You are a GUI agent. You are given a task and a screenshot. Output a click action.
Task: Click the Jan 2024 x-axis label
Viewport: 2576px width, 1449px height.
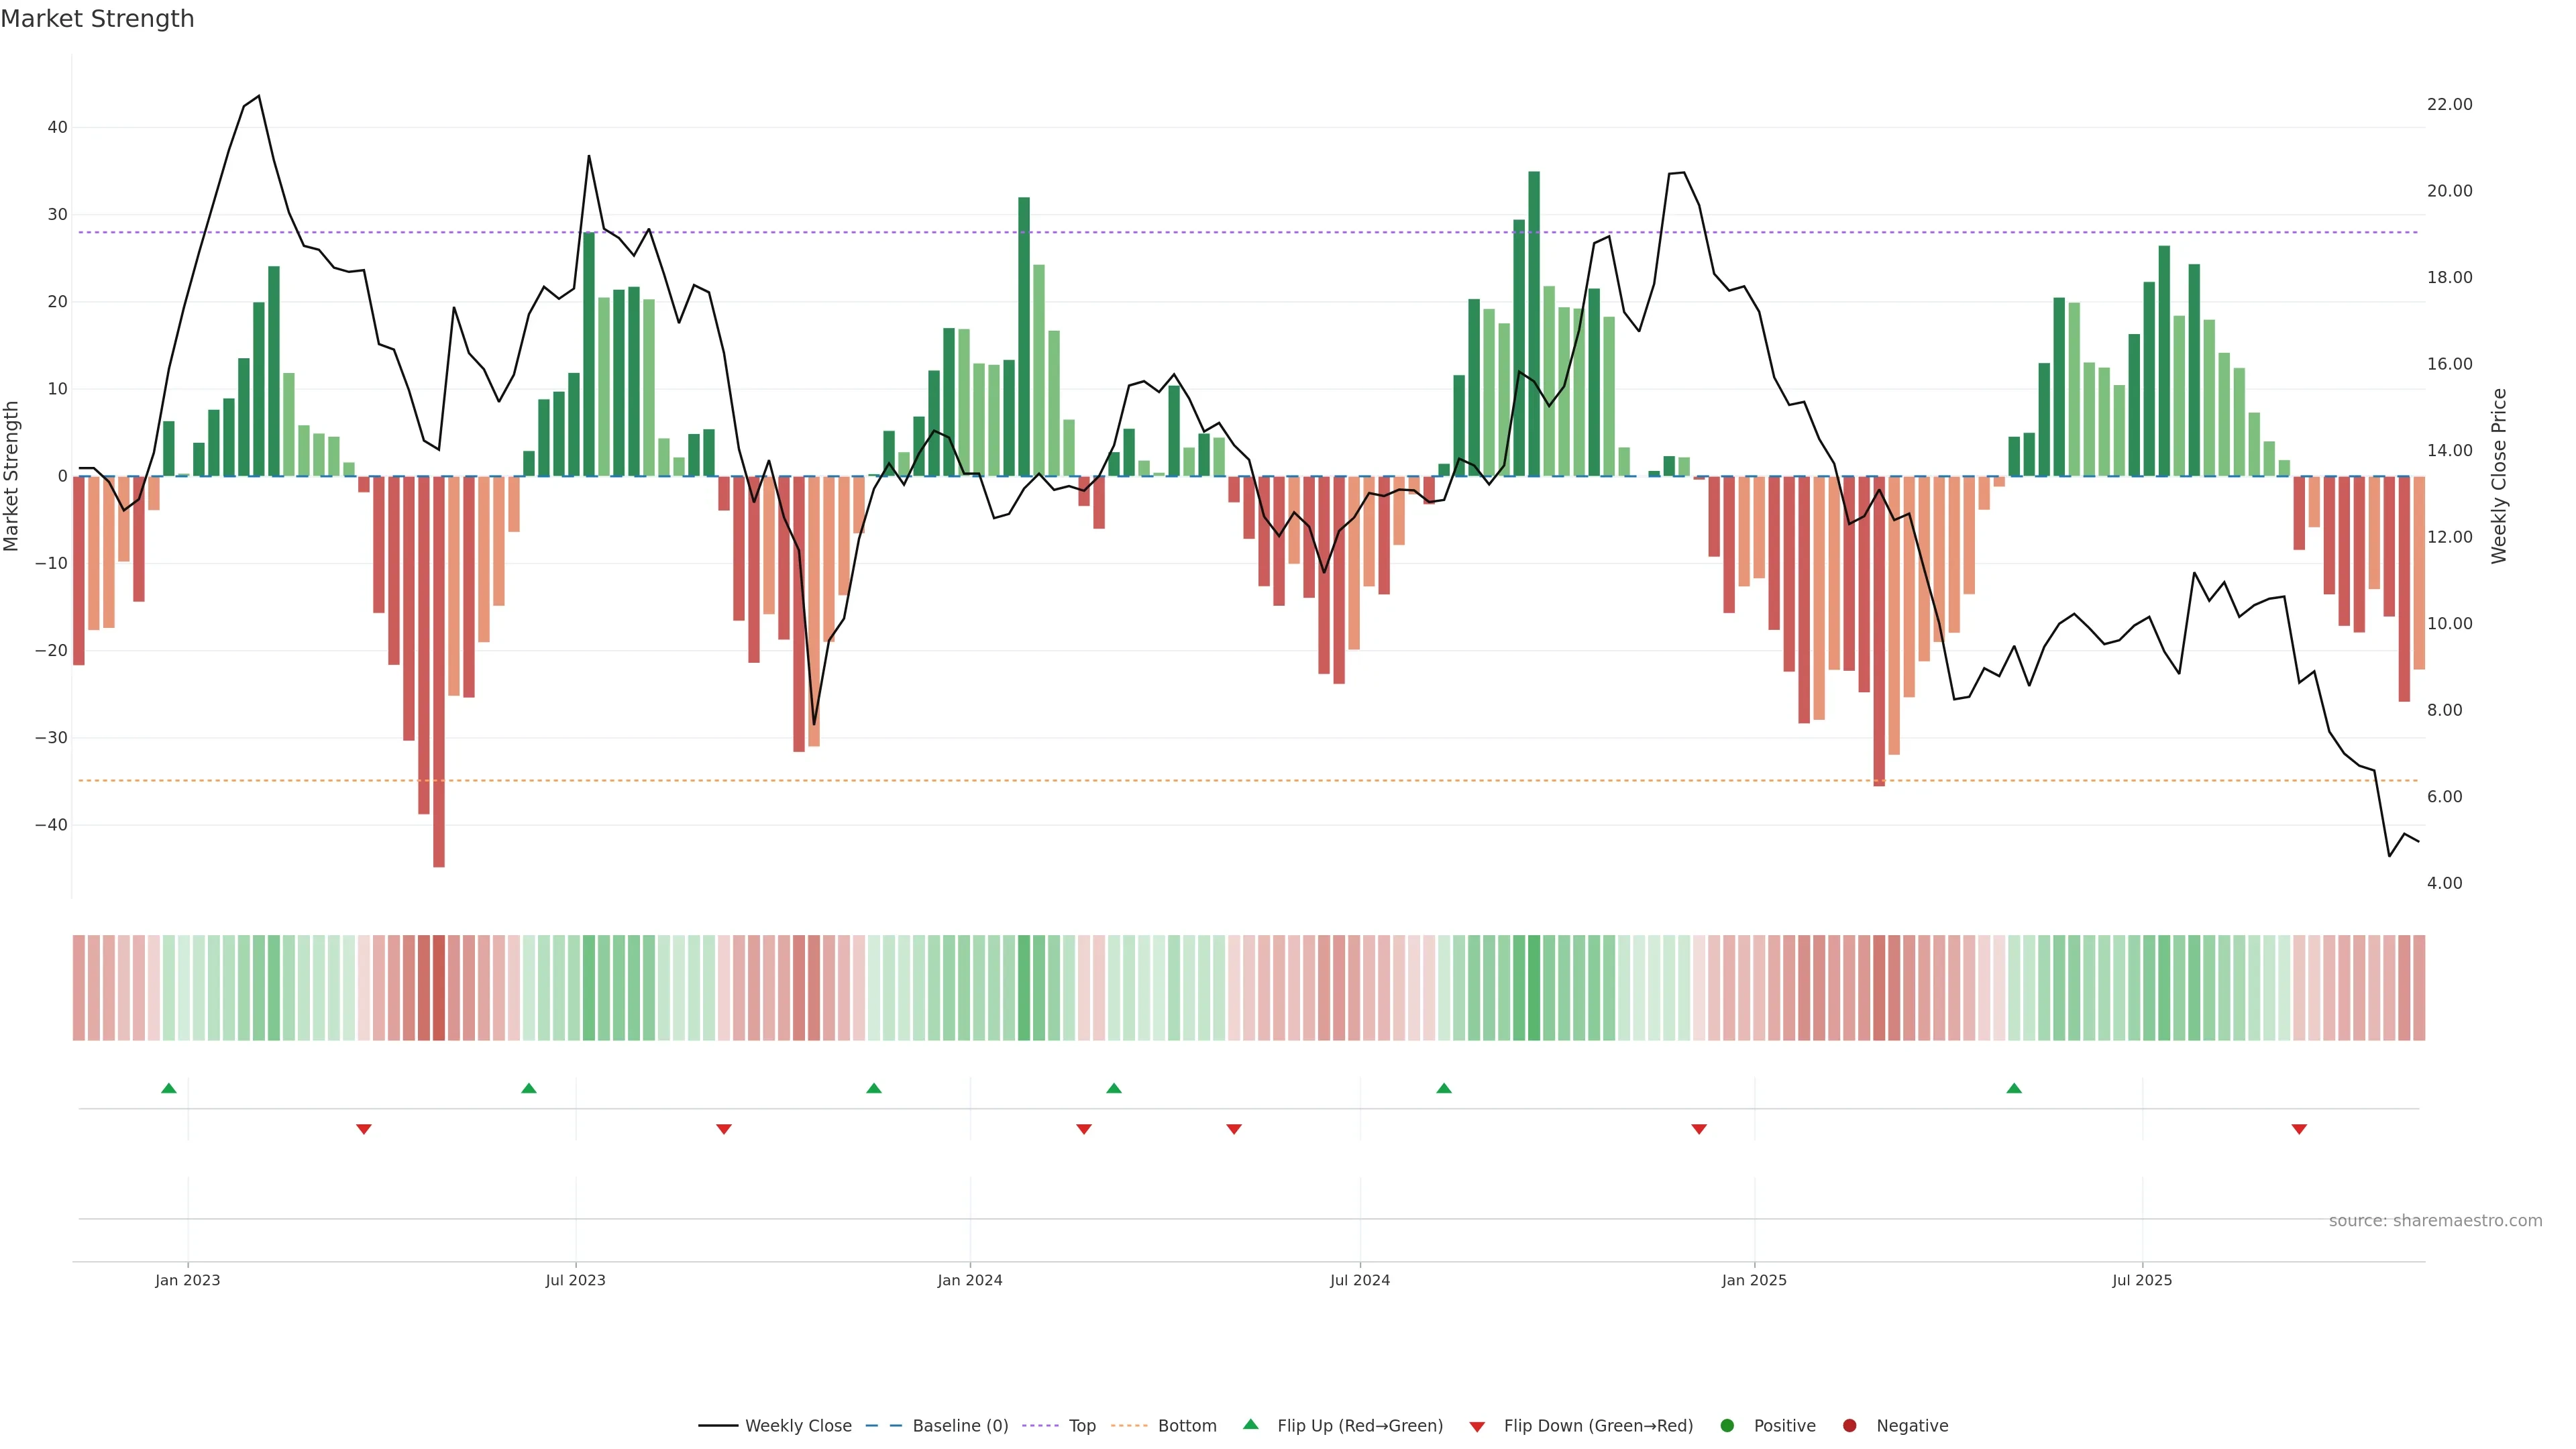point(969,1280)
